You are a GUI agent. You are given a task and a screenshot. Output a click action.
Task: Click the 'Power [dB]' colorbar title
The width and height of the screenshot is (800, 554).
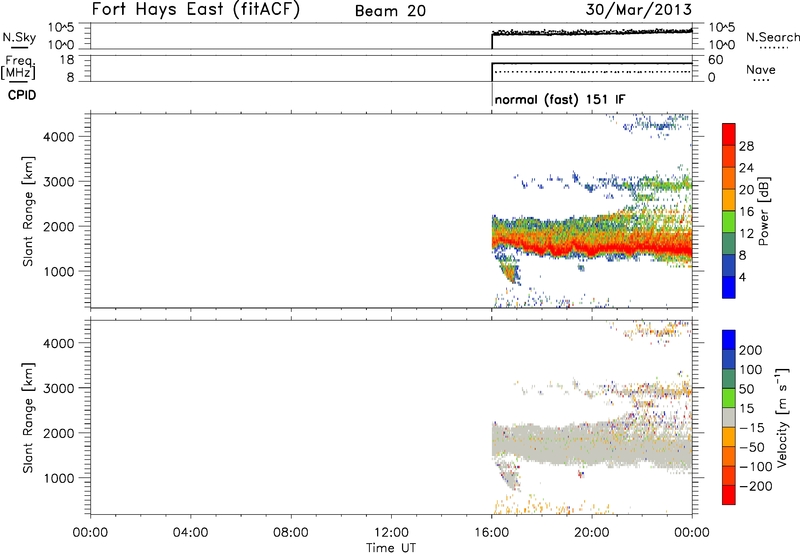(764, 211)
